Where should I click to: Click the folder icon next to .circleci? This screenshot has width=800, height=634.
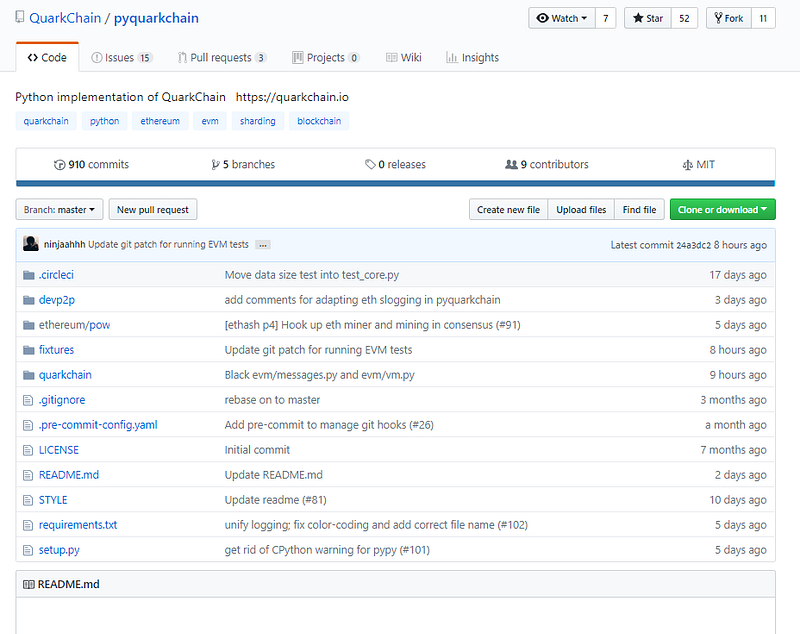pyautogui.click(x=28, y=275)
